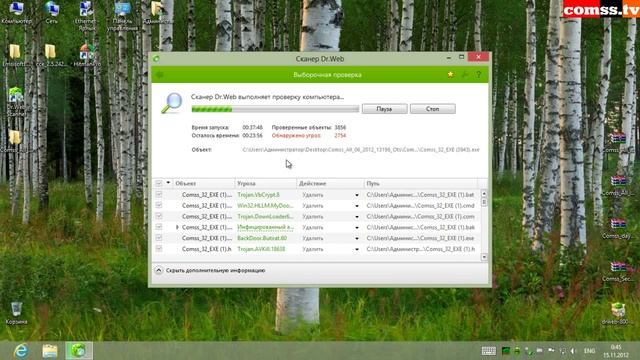Click the Обнаружено угроз count 2754
Image resolution: width=640 pixels, height=360 pixels.
point(340,136)
